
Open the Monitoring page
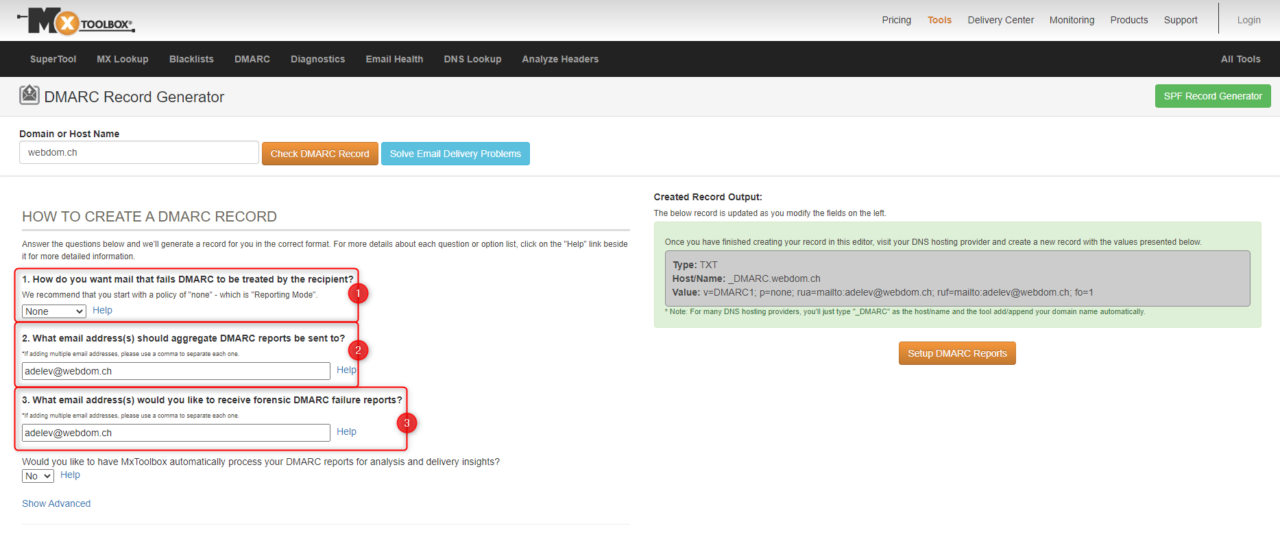[1071, 20]
